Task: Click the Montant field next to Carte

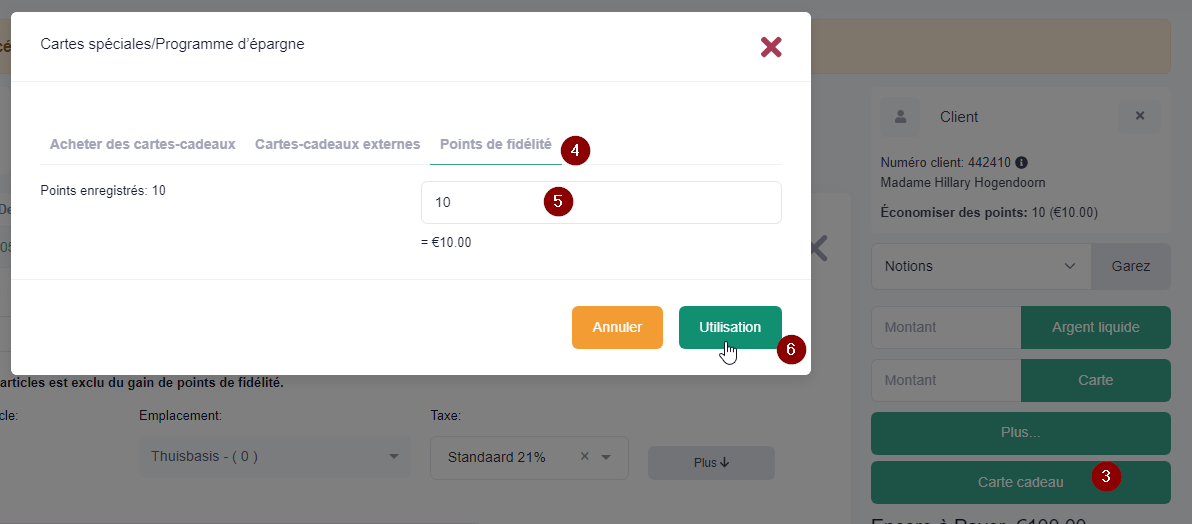Action: coord(946,380)
